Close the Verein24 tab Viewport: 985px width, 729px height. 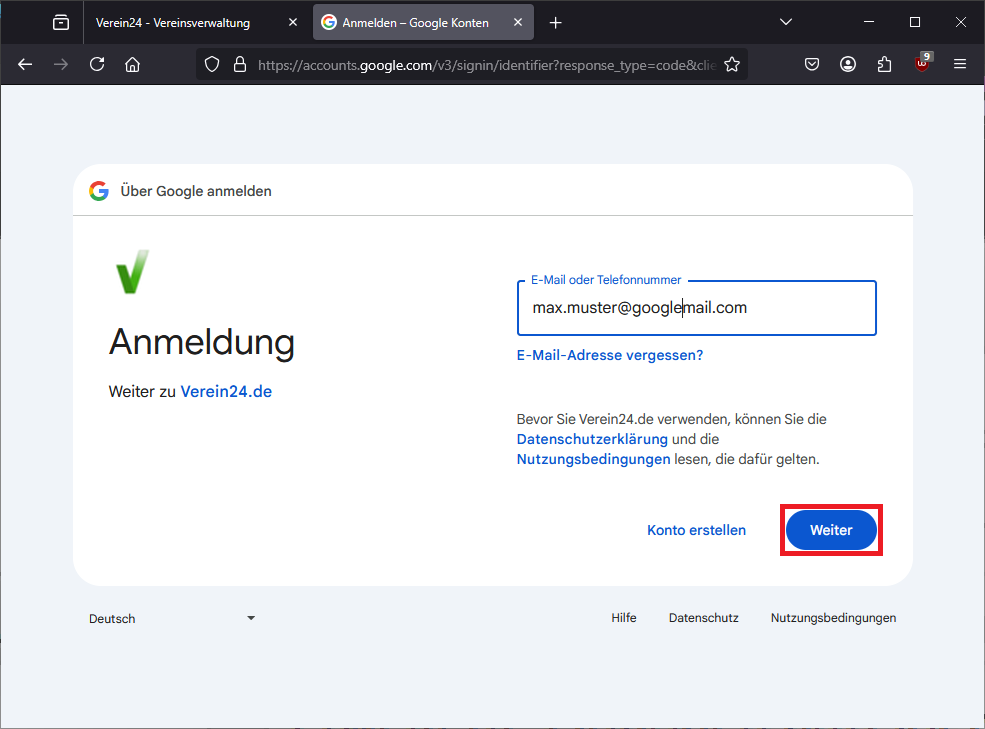tap(293, 23)
